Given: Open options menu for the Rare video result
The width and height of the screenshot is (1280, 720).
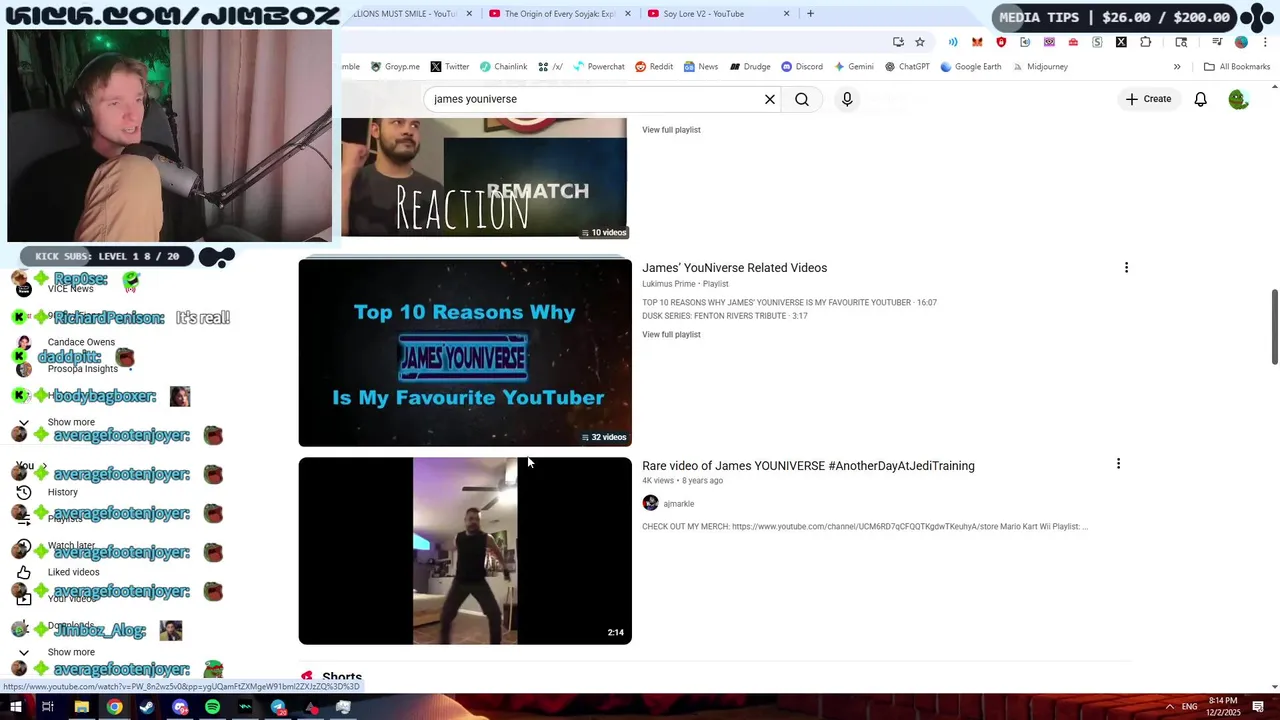Looking at the screenshot, I should coord(1118,464).
